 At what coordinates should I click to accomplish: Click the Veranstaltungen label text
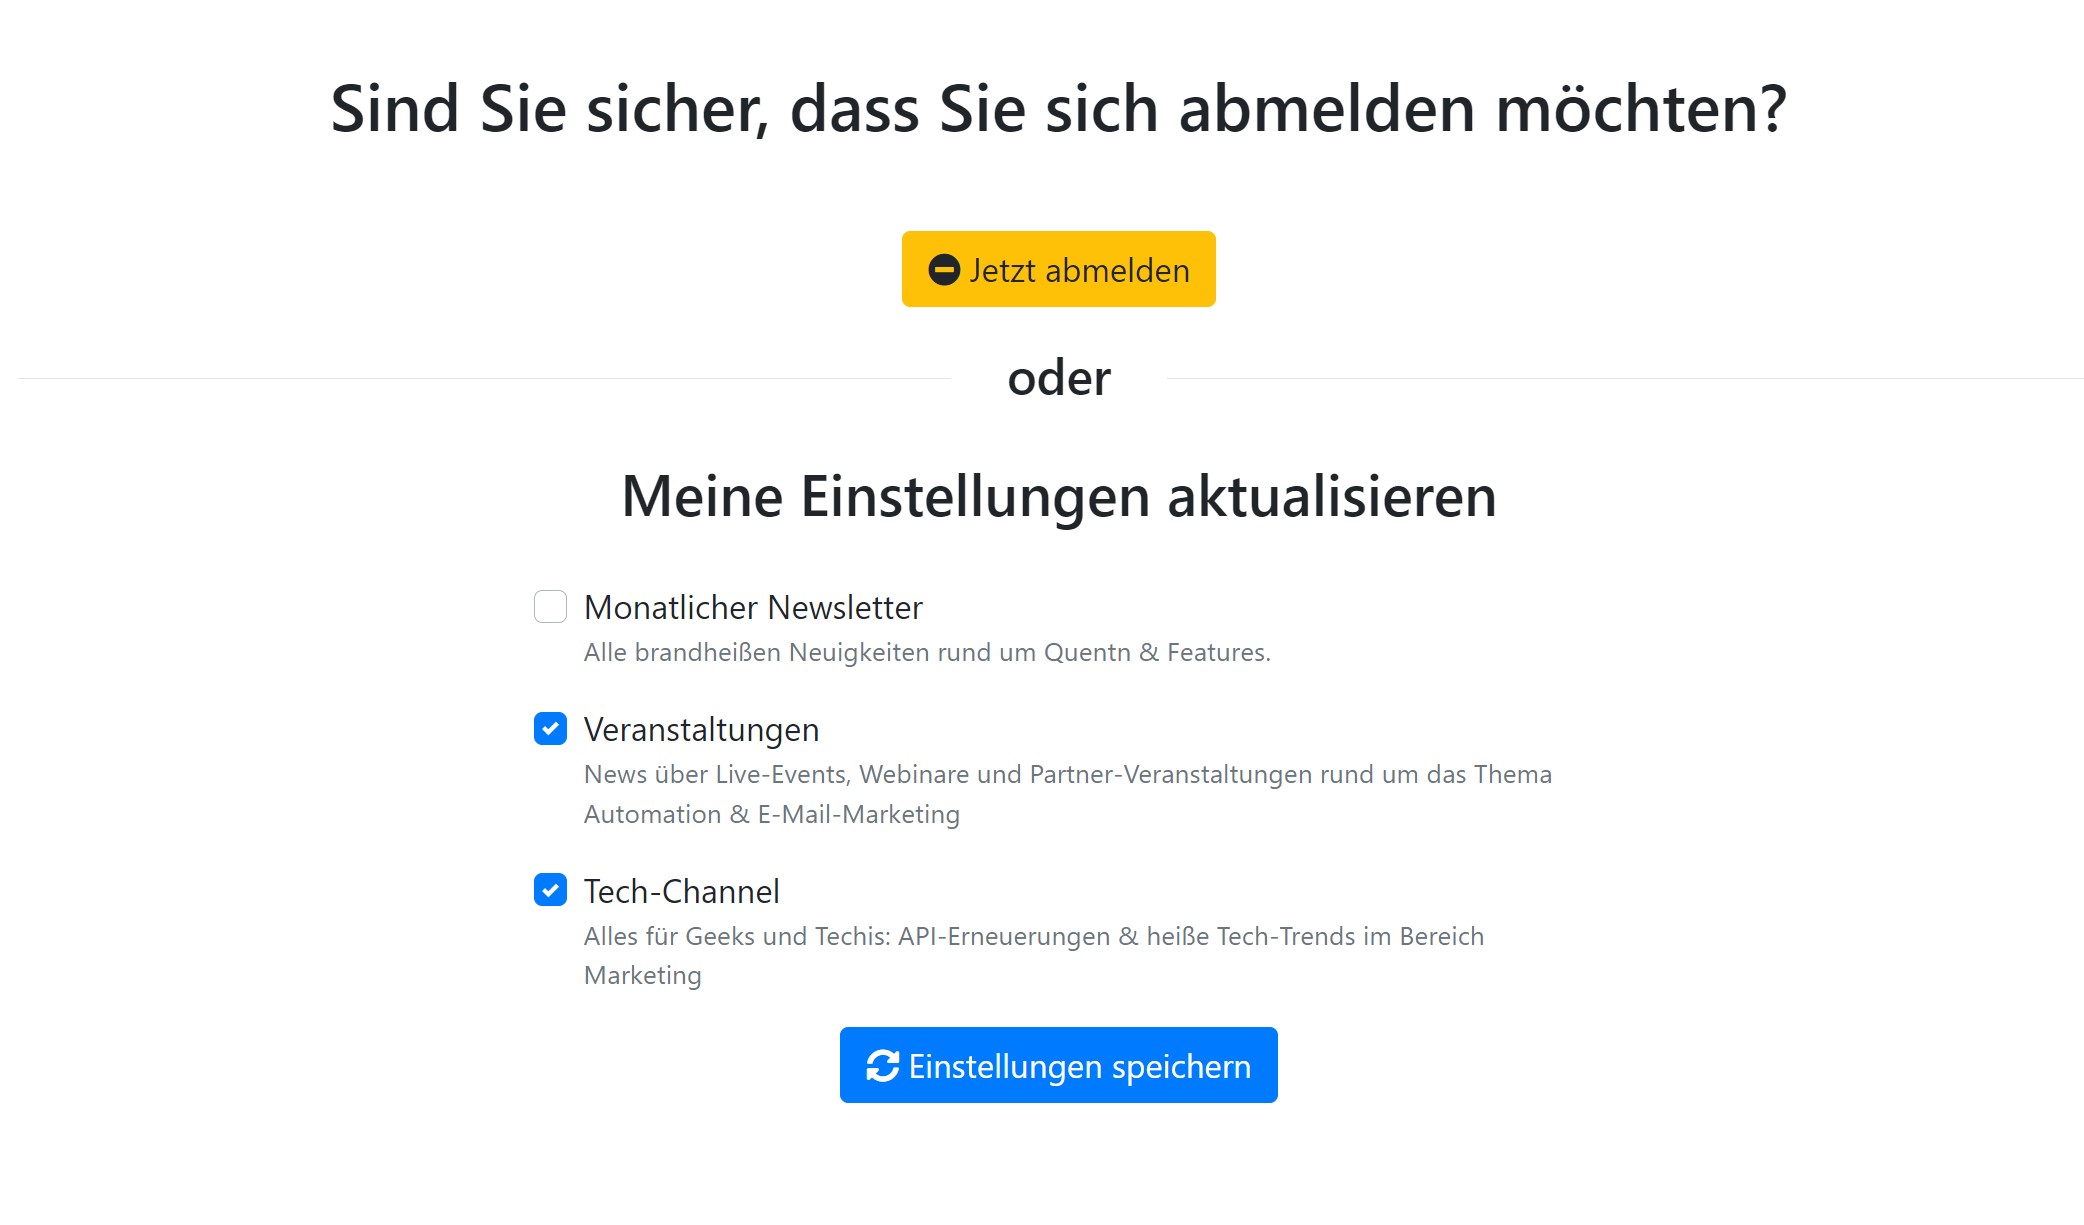[701, 730]
